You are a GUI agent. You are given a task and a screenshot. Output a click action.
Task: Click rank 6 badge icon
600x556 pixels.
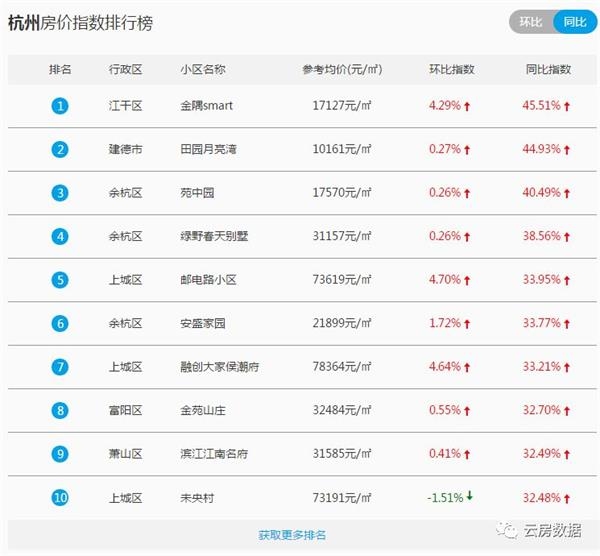pos(60,323)
